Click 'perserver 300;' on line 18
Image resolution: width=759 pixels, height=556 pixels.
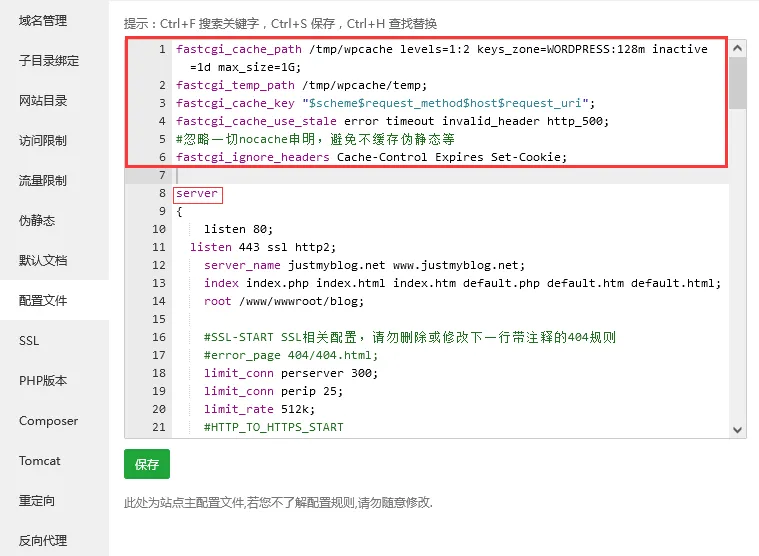pyautogui.click(x=330, y=374)
